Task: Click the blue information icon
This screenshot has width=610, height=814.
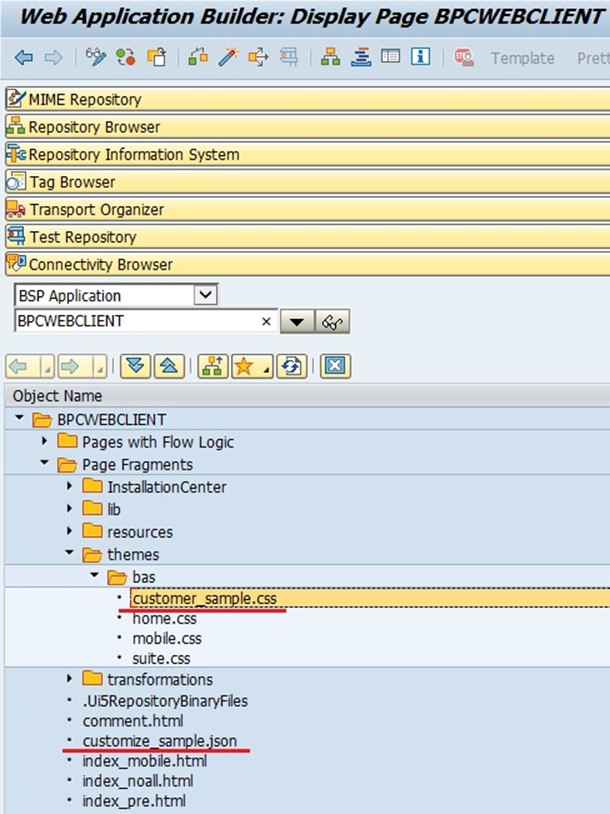Action: tap(421, 57)
